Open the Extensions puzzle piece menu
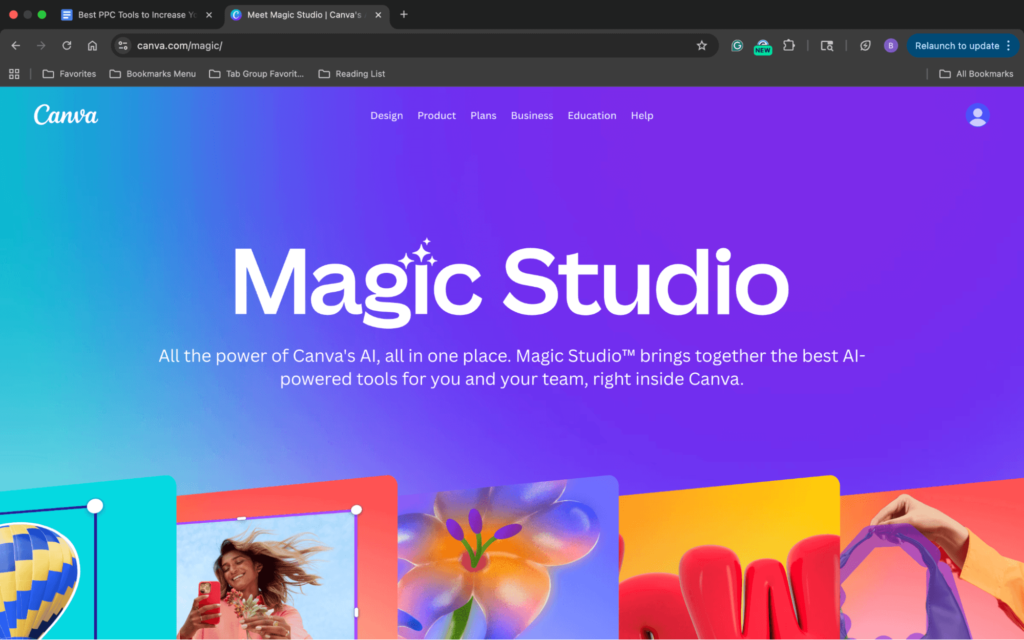This screenshot has width=1024, height=640. point(789,46)
